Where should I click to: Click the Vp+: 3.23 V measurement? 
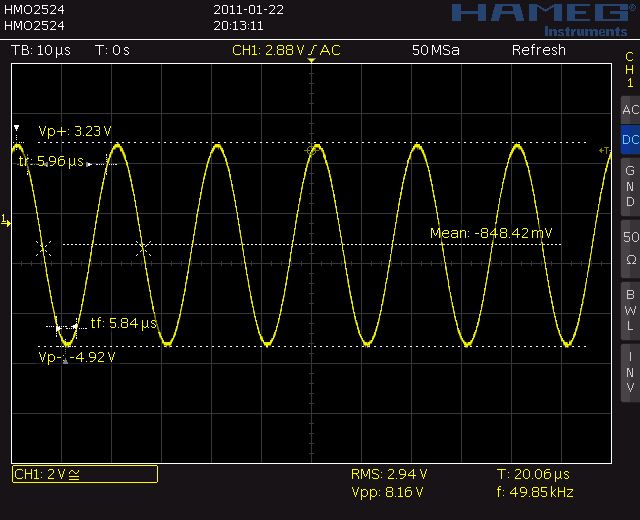tap(75, 131)
